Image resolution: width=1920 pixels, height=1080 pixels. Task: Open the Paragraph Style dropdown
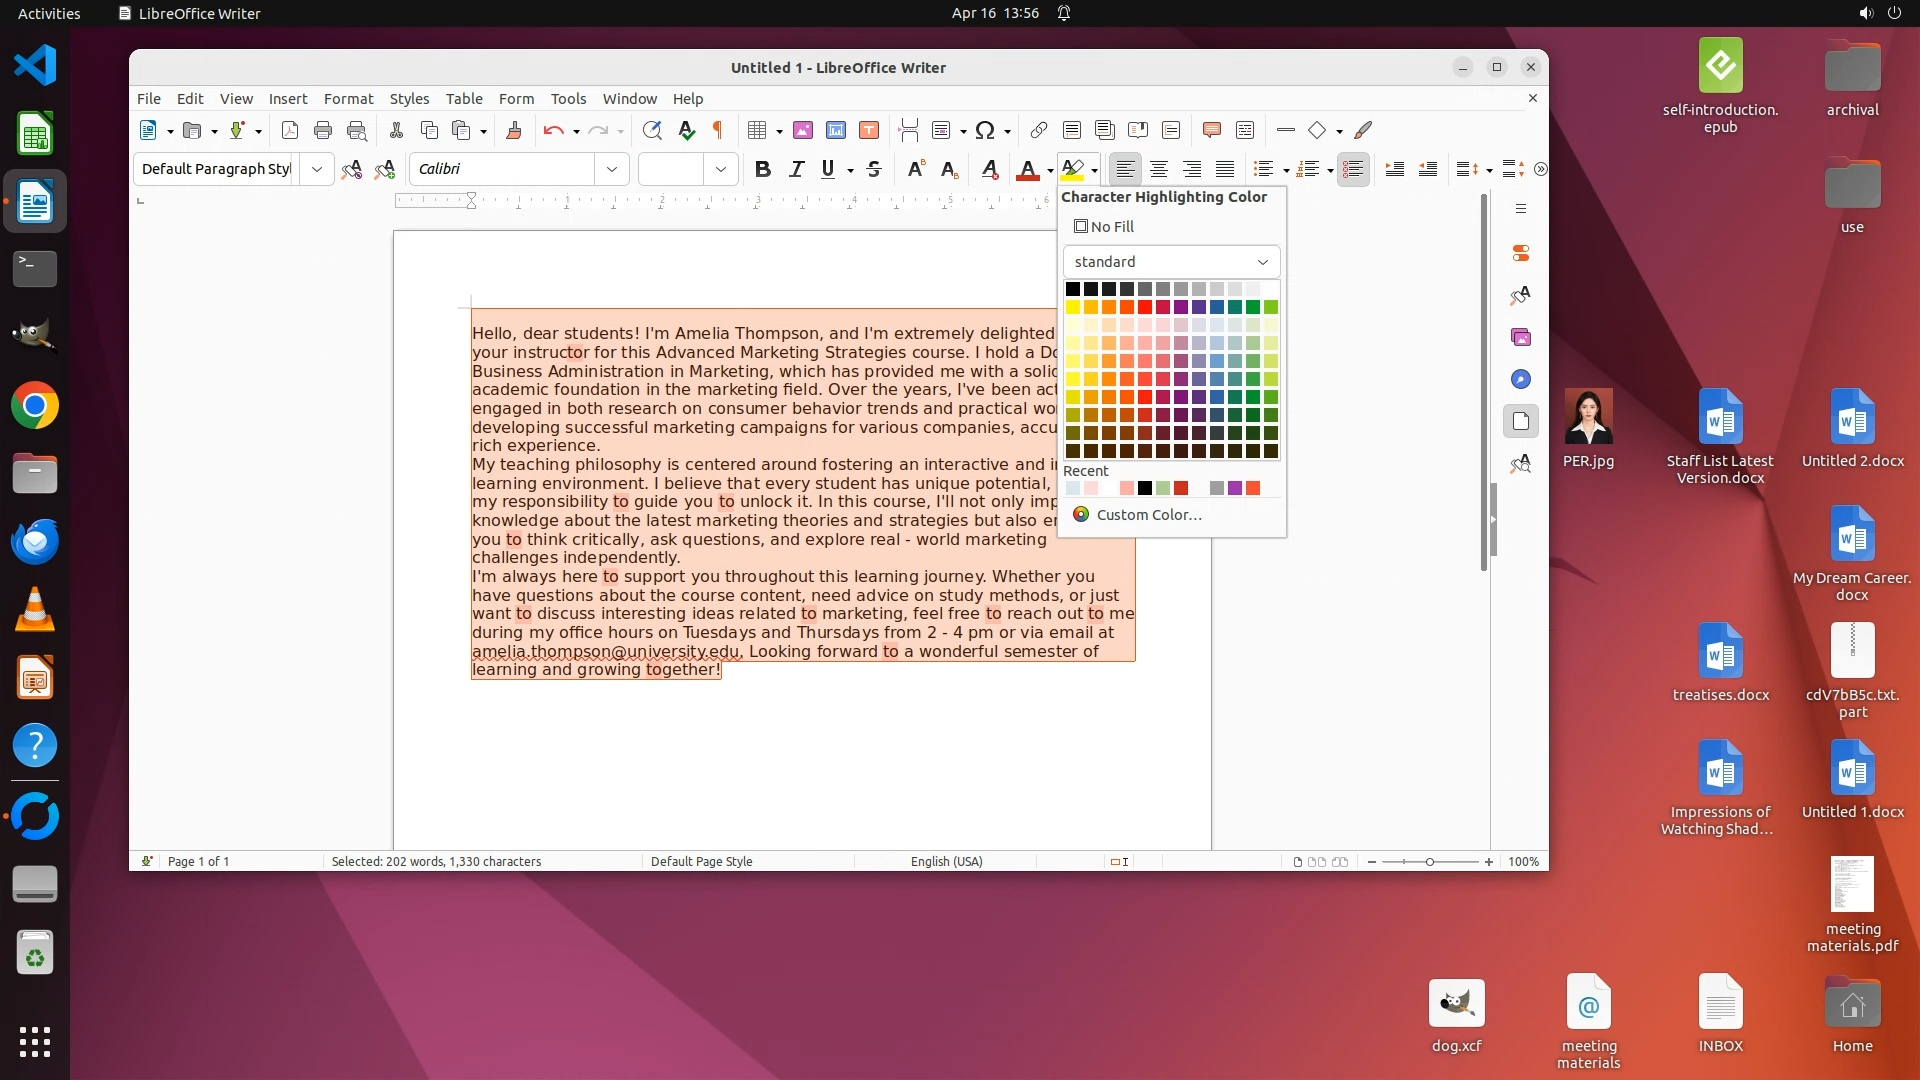coord(316,169)
